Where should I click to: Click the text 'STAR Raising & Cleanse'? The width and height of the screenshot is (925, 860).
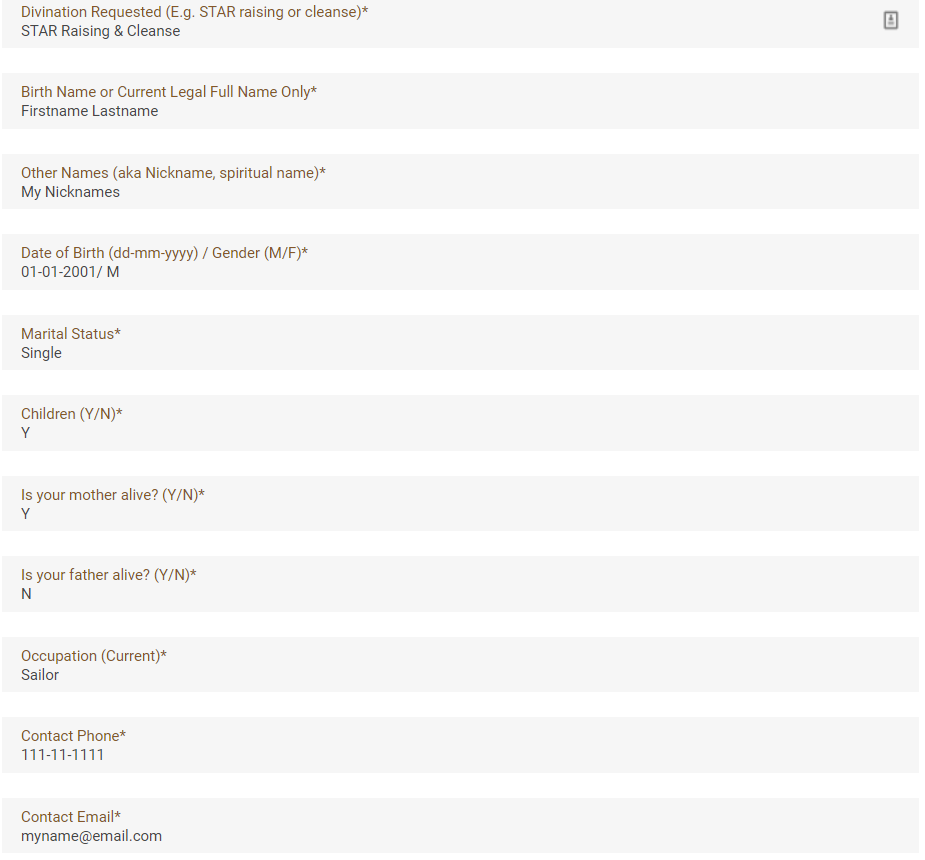(100, 31)
